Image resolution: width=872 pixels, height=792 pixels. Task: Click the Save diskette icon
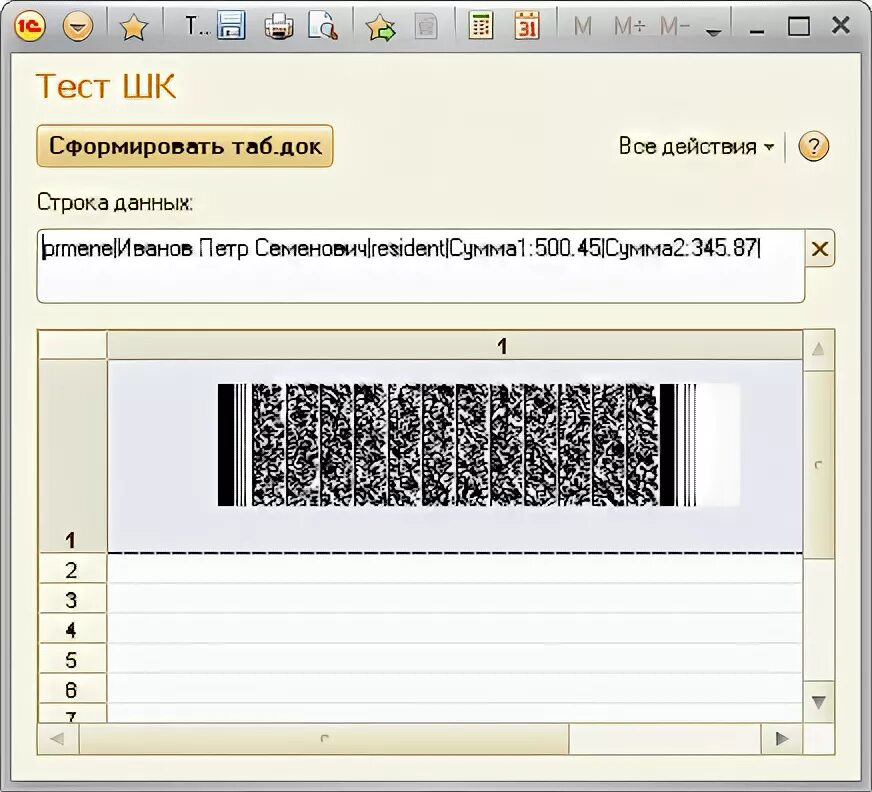231,26
